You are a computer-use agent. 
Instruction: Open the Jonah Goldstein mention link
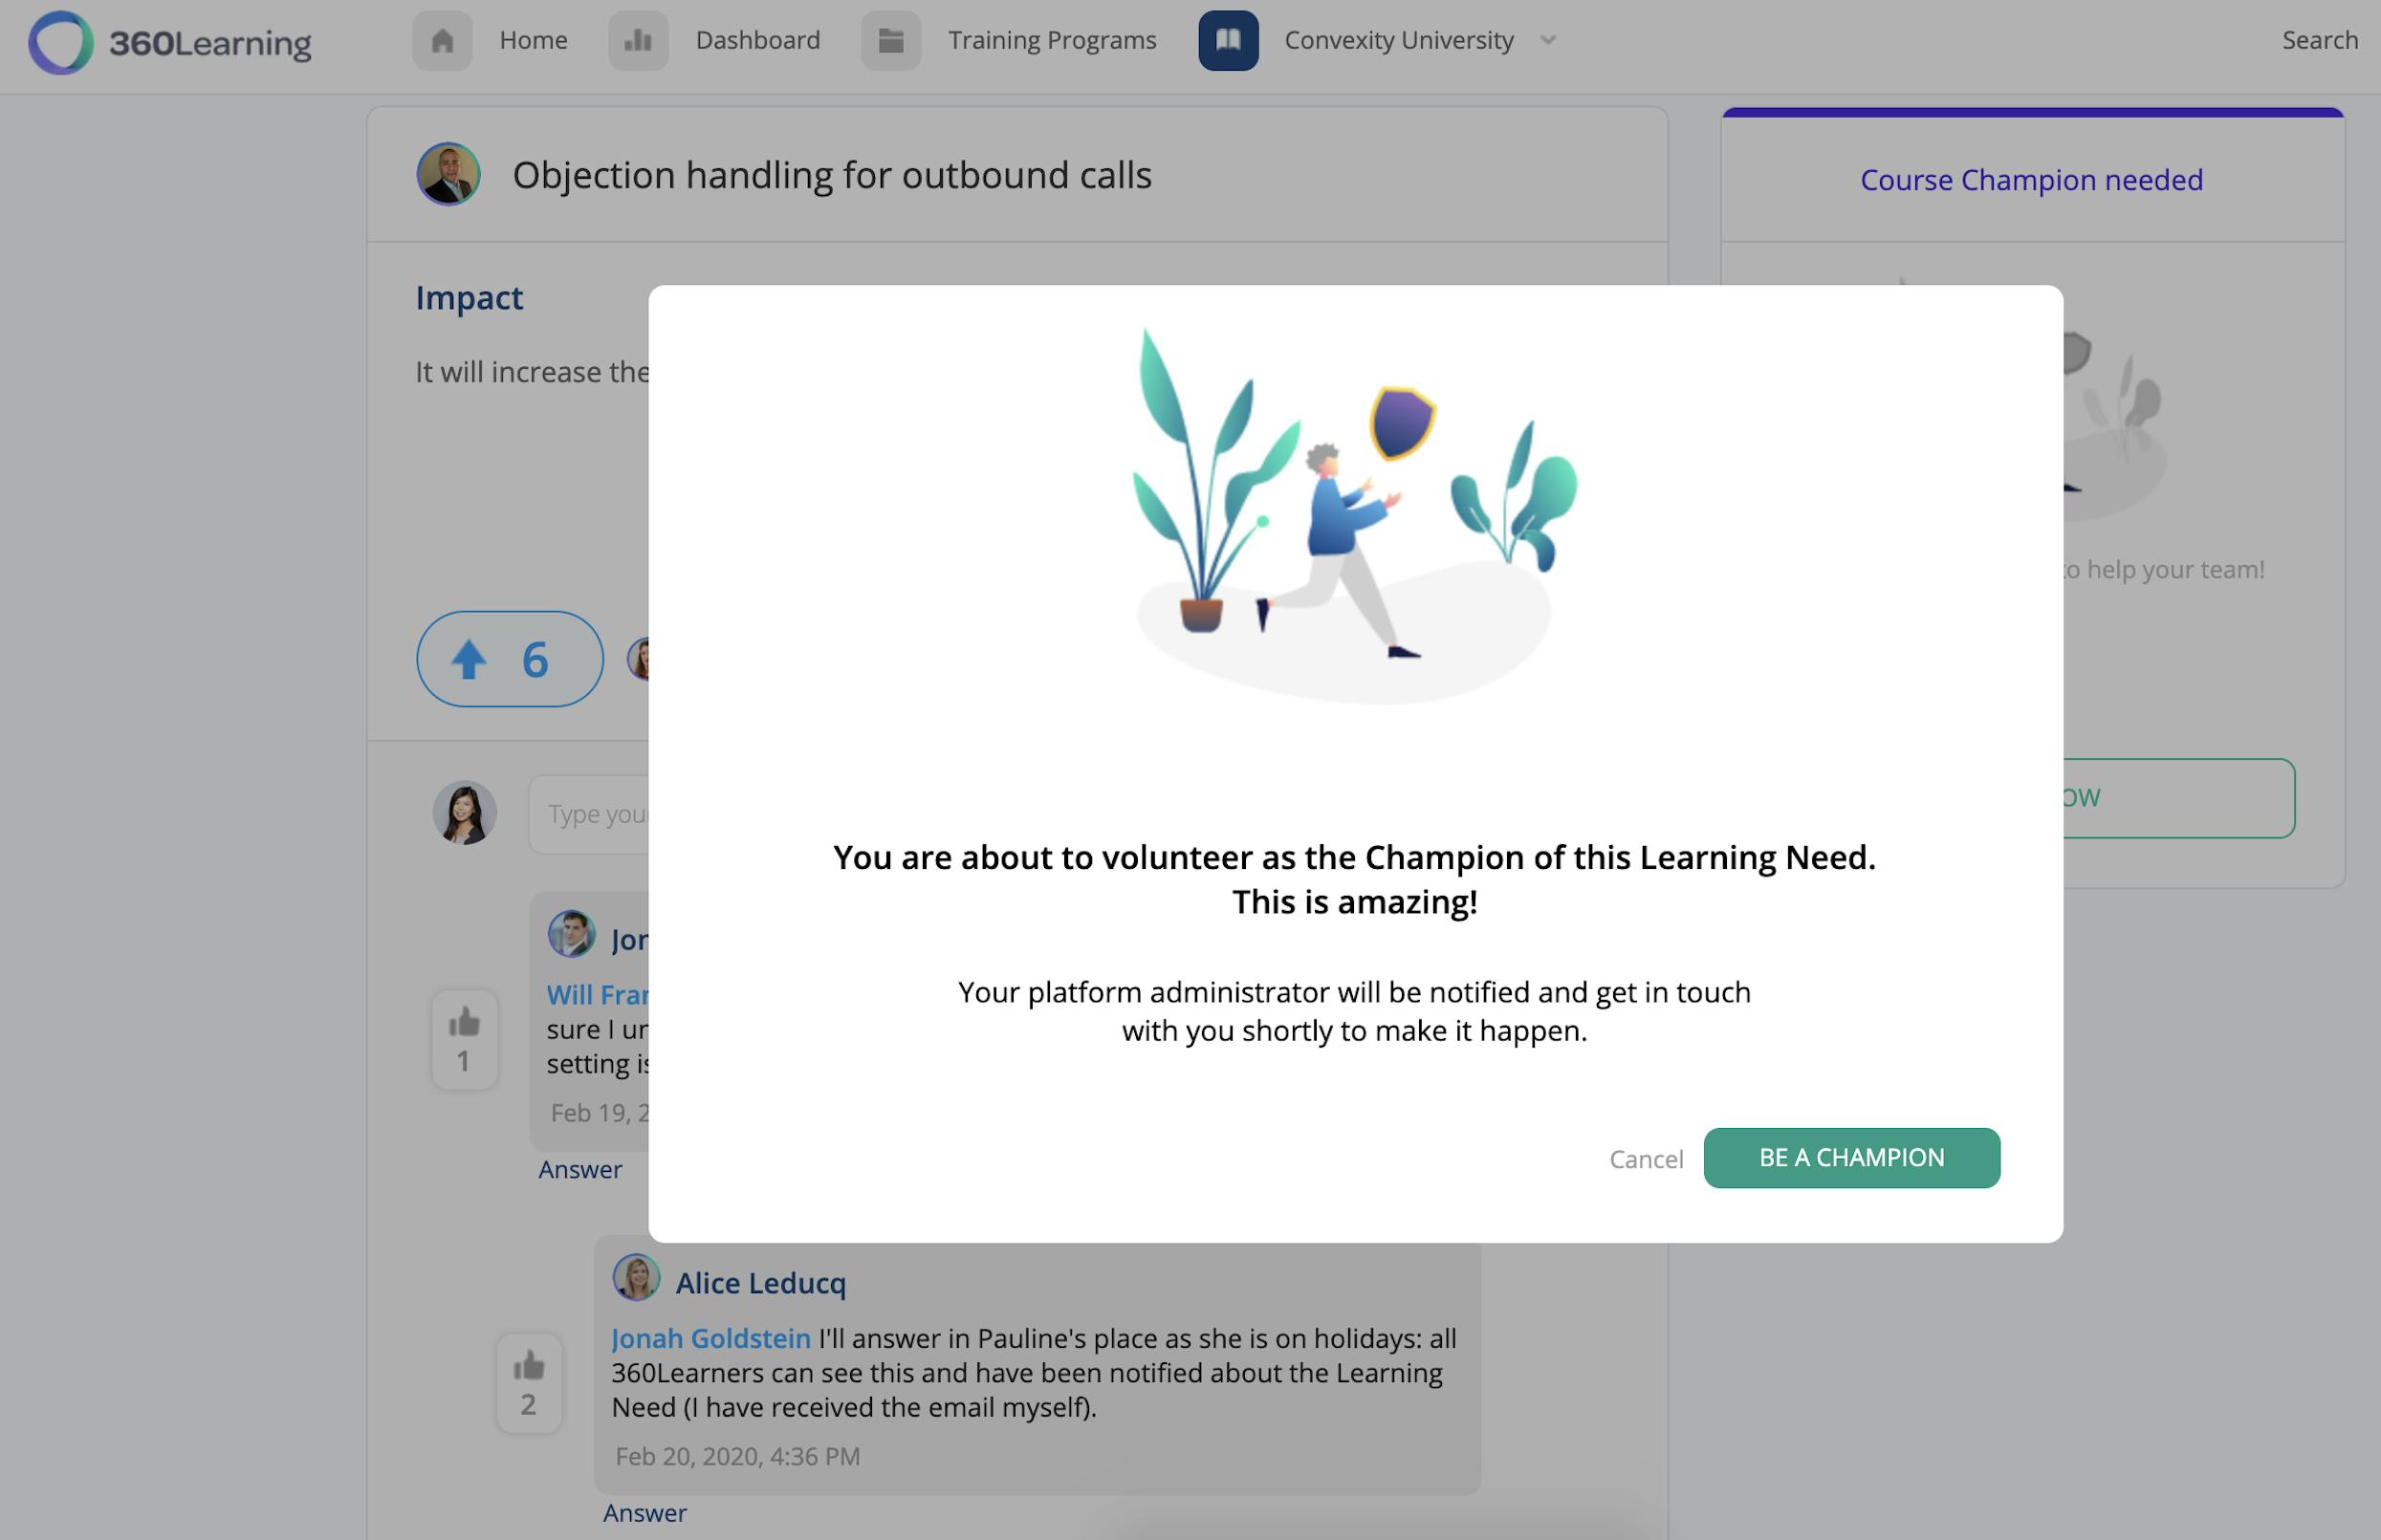pos(711,1338)
